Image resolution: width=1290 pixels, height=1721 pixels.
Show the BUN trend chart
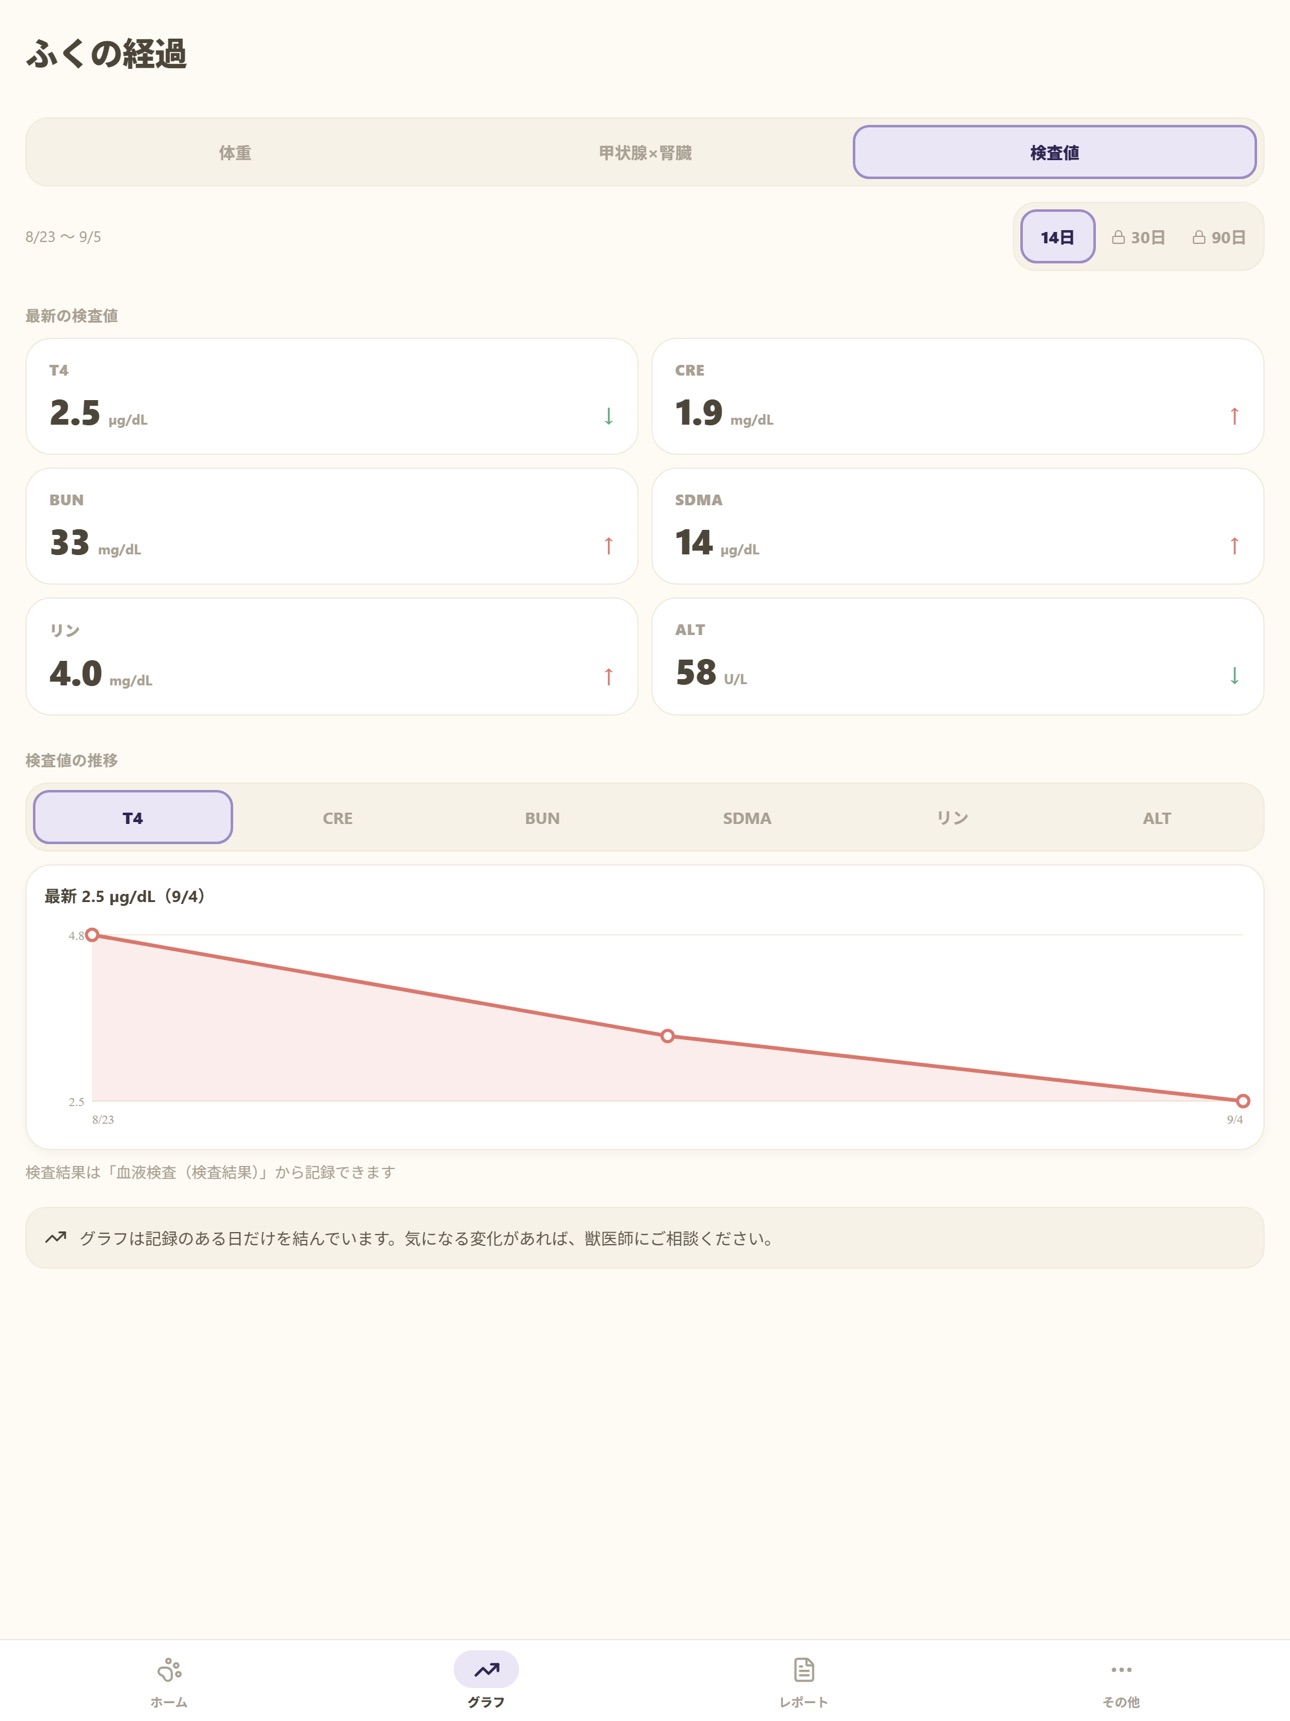[542, 818]
